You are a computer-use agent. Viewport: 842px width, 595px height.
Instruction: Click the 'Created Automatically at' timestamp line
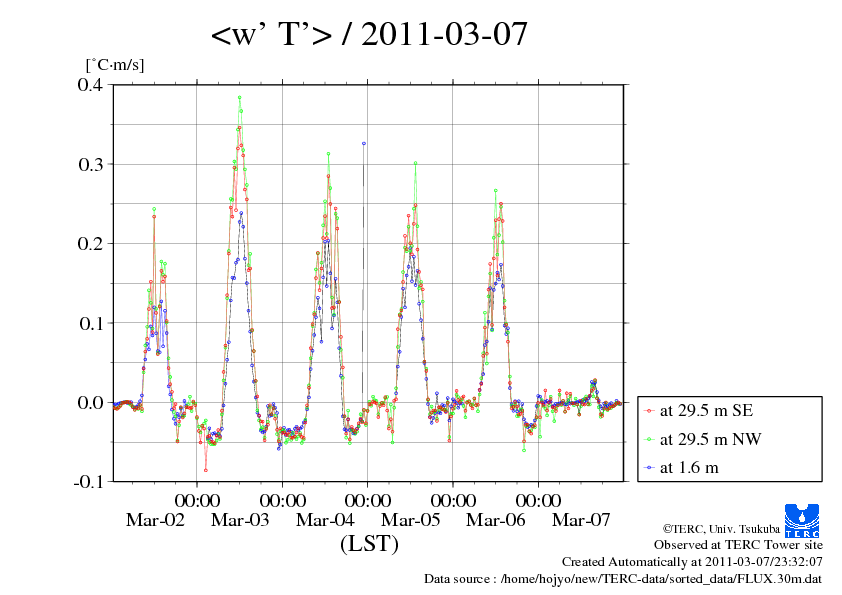[692, 562]
